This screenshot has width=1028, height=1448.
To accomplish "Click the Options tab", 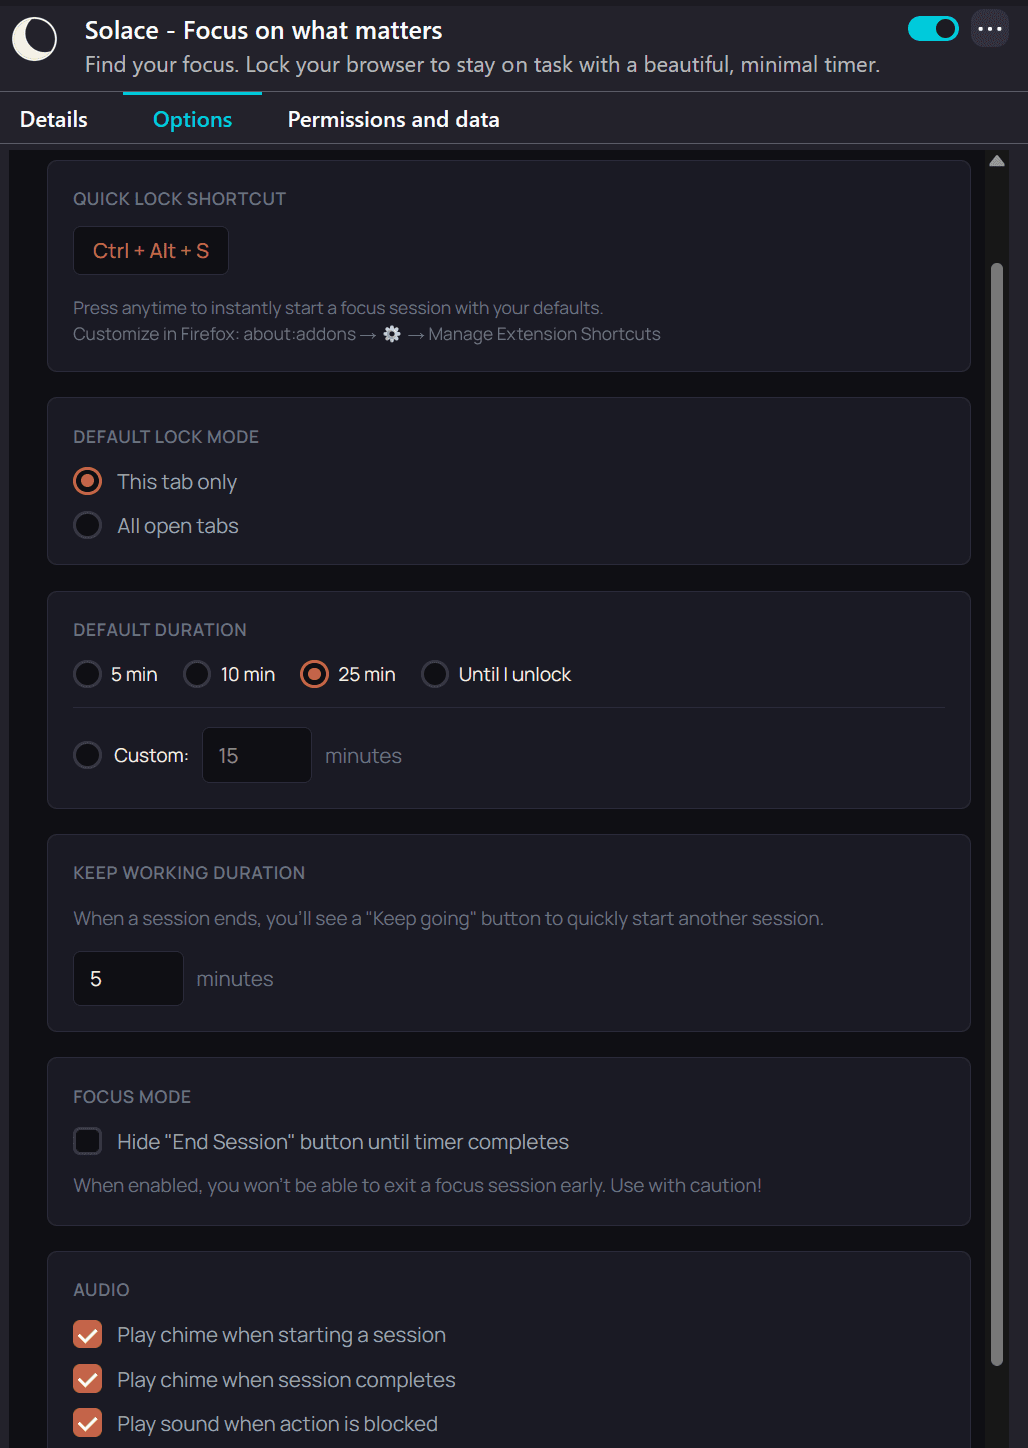I will click(191, 118).
